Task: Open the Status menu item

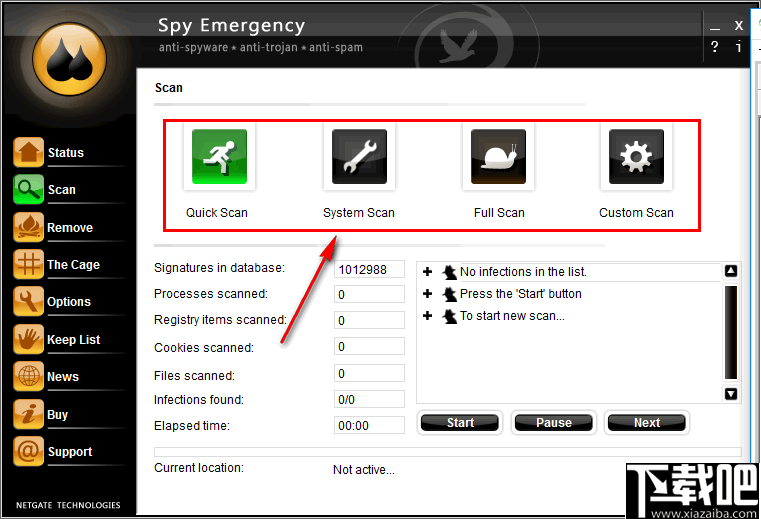Action: tap(66, 152)
